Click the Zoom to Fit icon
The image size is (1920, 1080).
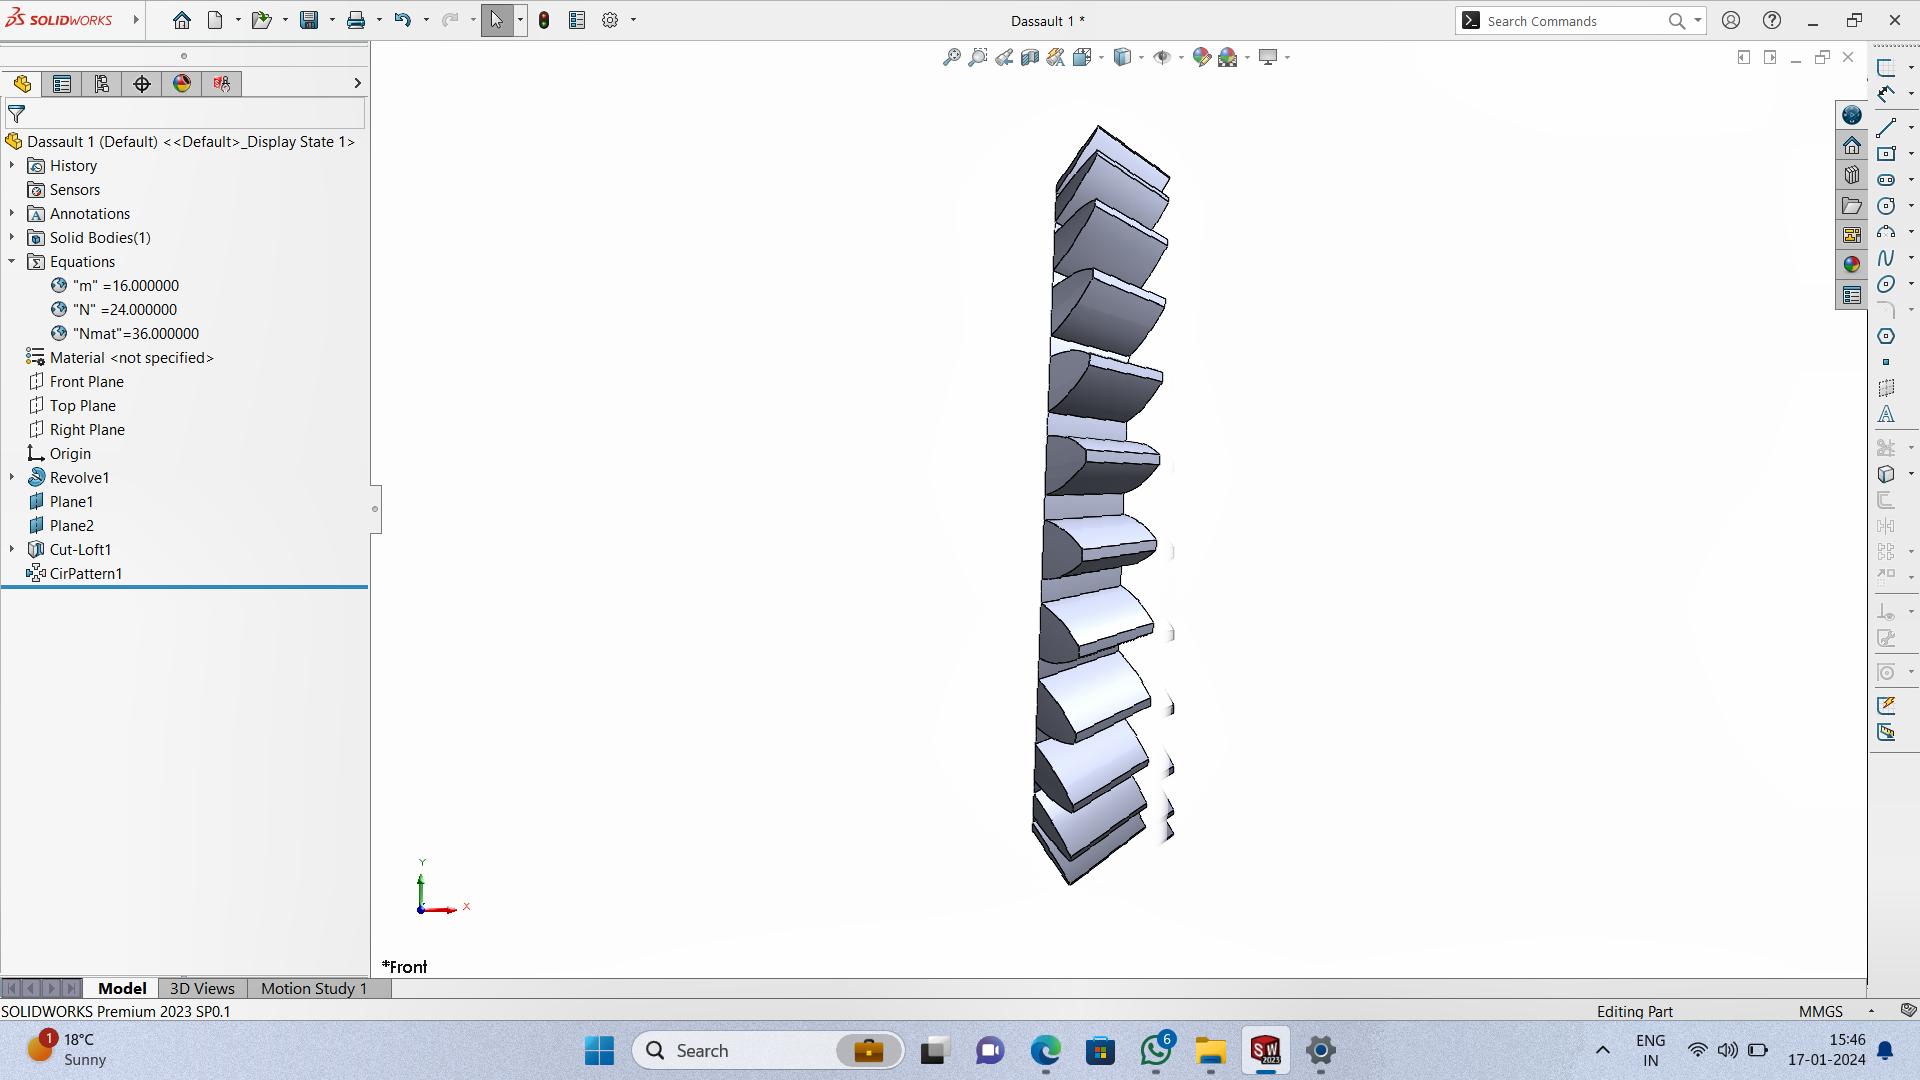click(x=951, y=57)
